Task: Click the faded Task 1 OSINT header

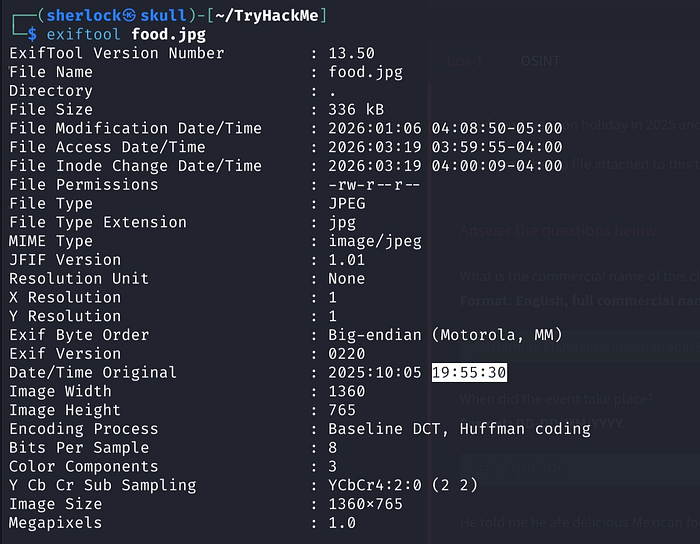Action: (502, 61)
